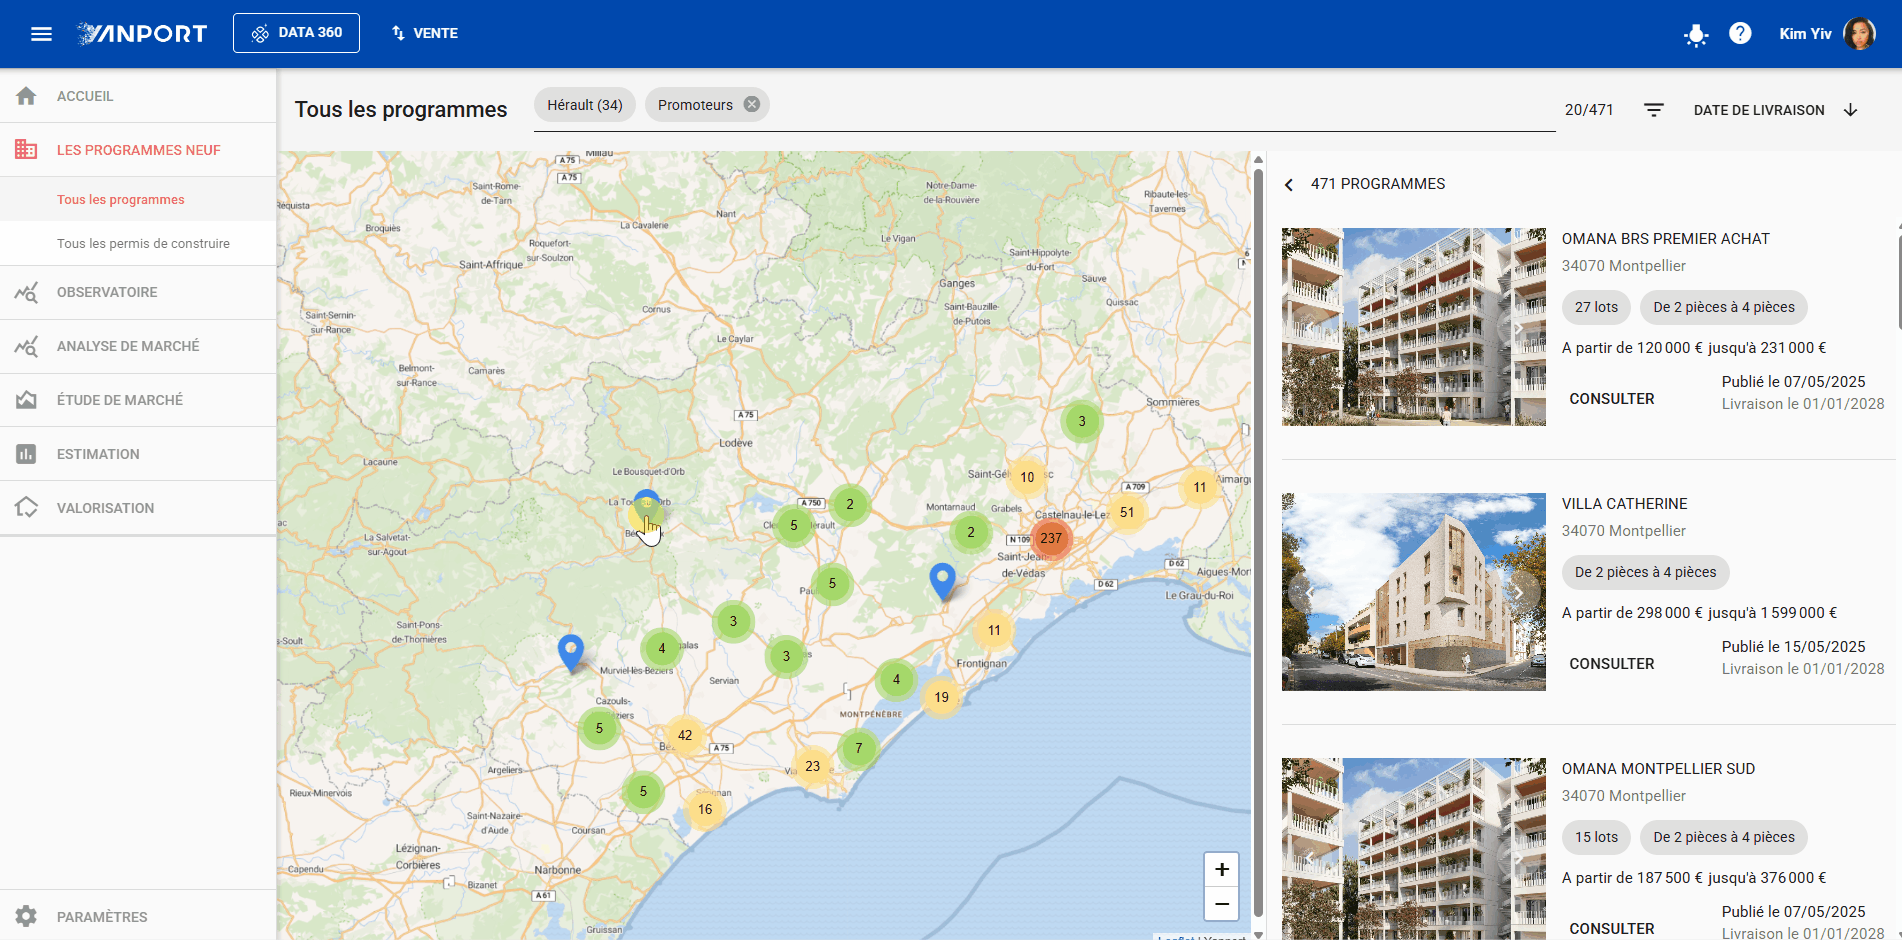Open the Kim Yiv profile avatar
The width and height of the screenshot is (1902, 940).
pyautogui.click(x=1859, y=33)
